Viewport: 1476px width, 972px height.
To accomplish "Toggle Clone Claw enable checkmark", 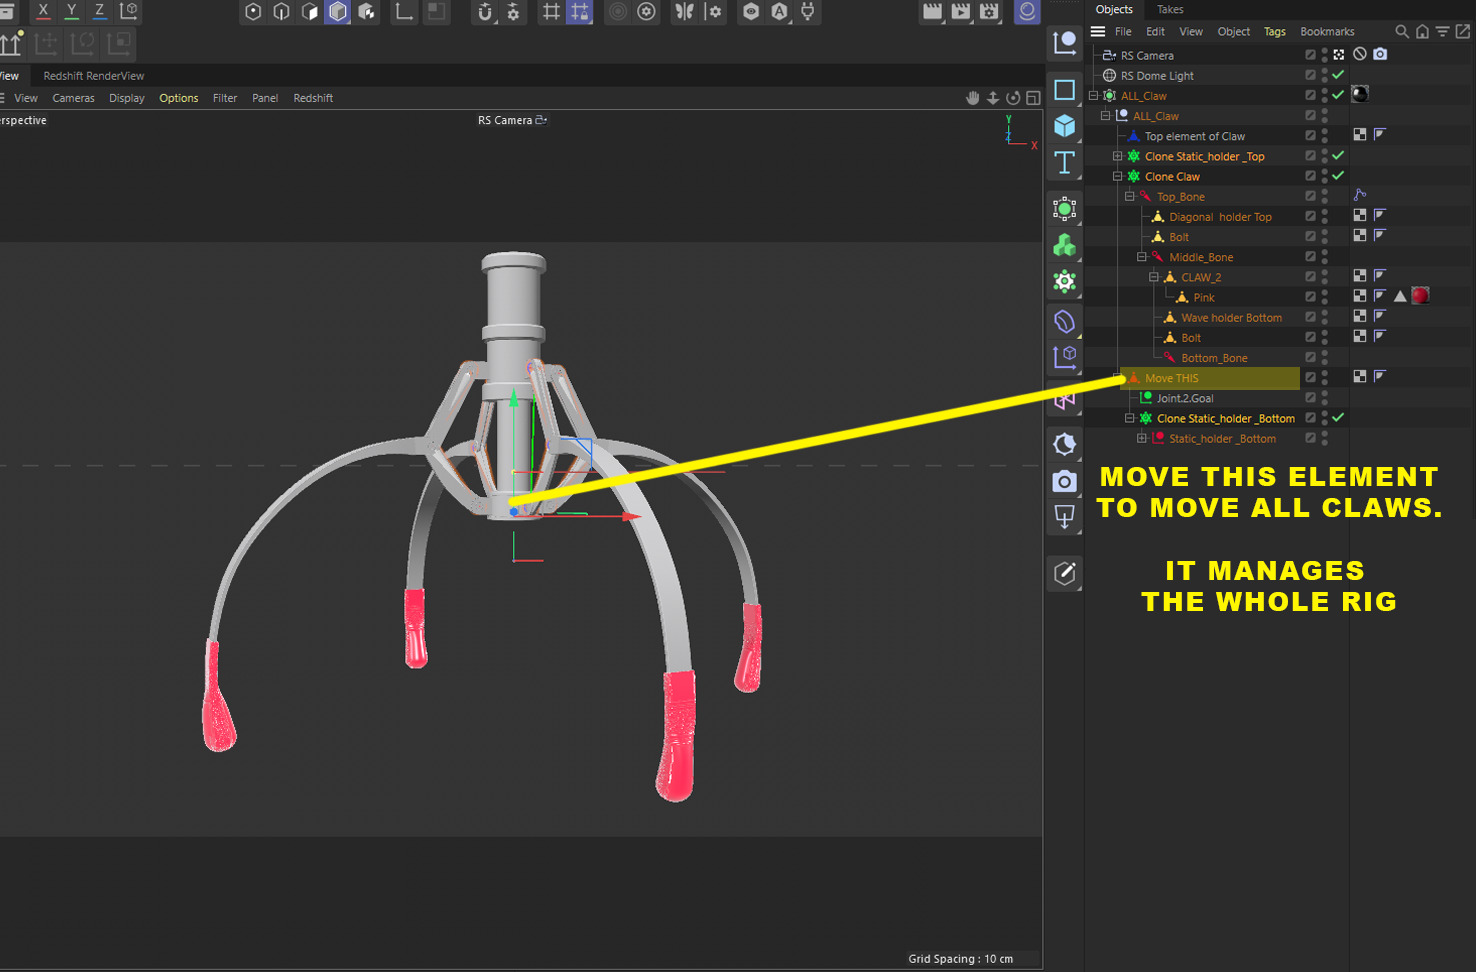I will (x=1338, y=176).
